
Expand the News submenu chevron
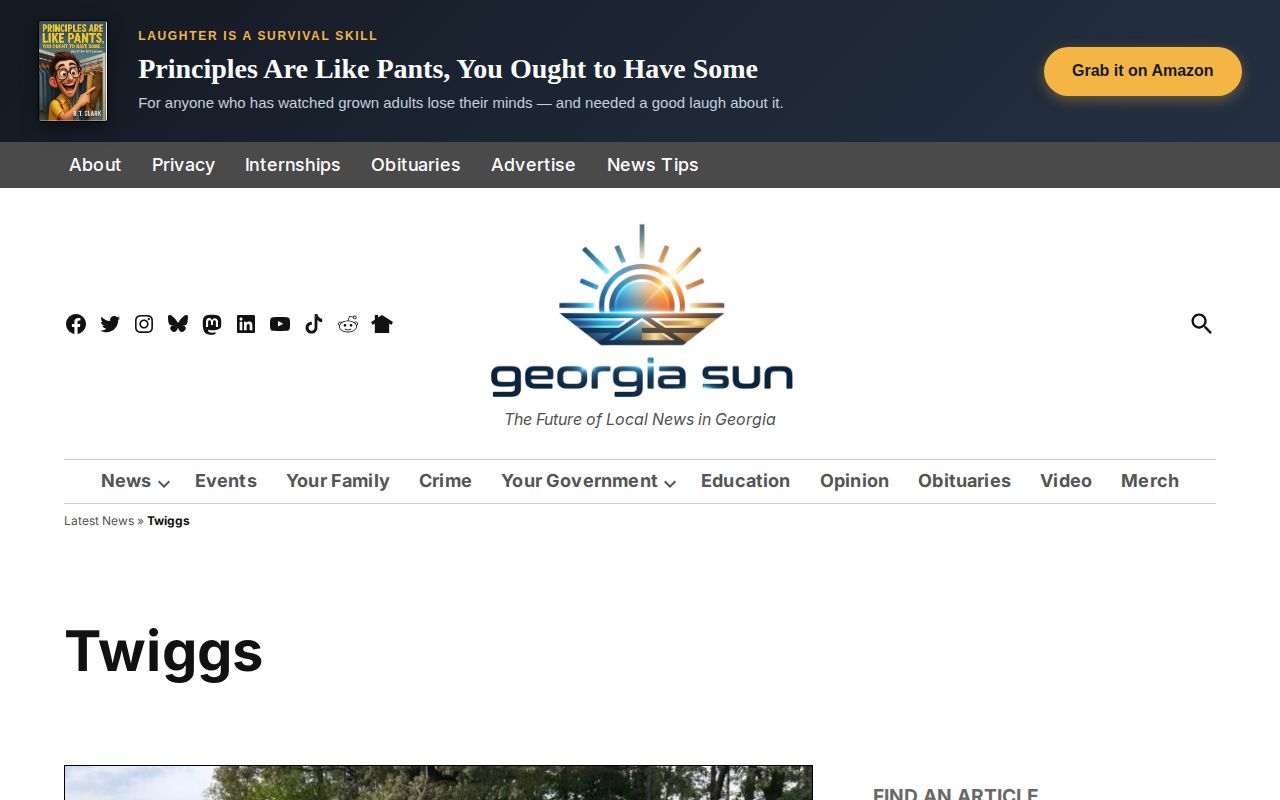point(164,484)
